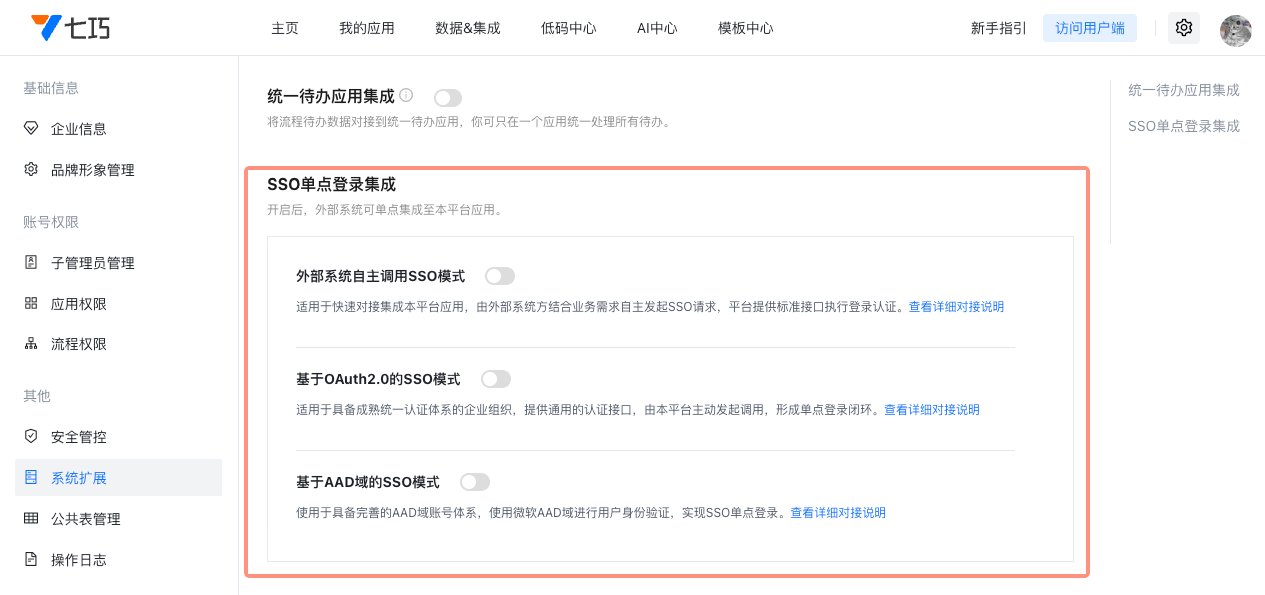Click the info icon beside 统一待办应用集成

406,96
